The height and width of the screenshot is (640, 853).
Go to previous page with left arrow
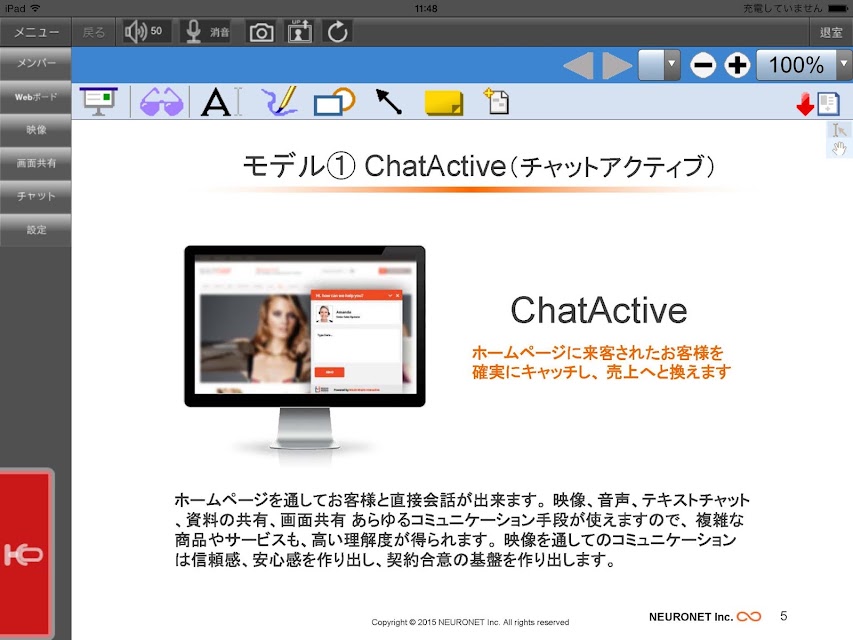tap(578, 65)
